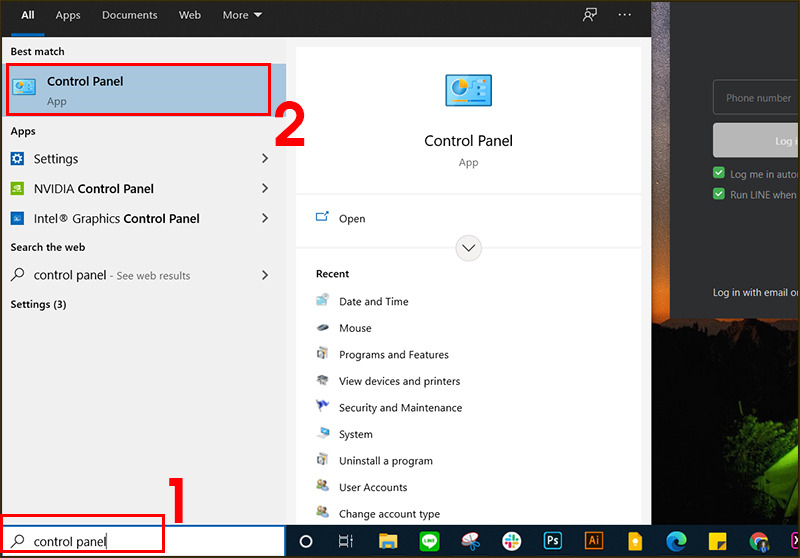Open Change account type from Recent
This screenshot has height=558, width=800.
pyautogui.click(x=389, y=514)
